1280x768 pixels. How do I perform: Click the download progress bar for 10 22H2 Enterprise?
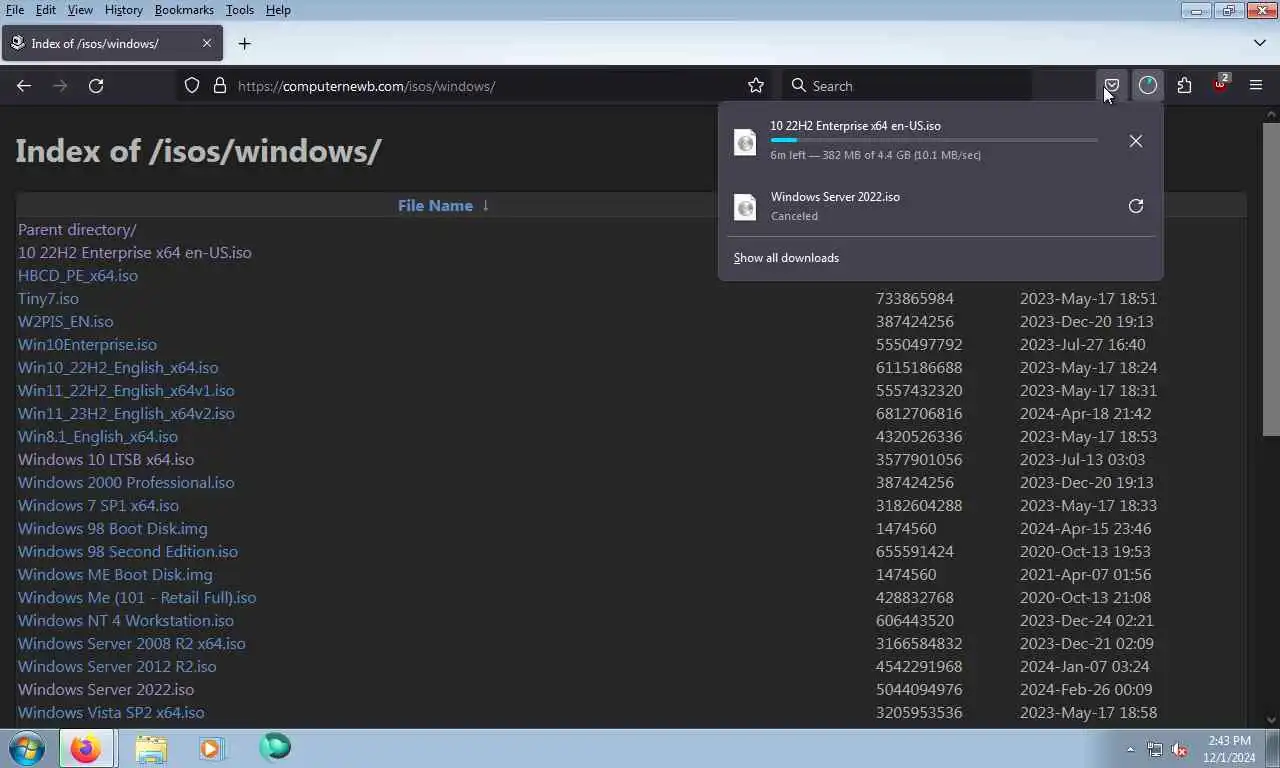[934, 140]
